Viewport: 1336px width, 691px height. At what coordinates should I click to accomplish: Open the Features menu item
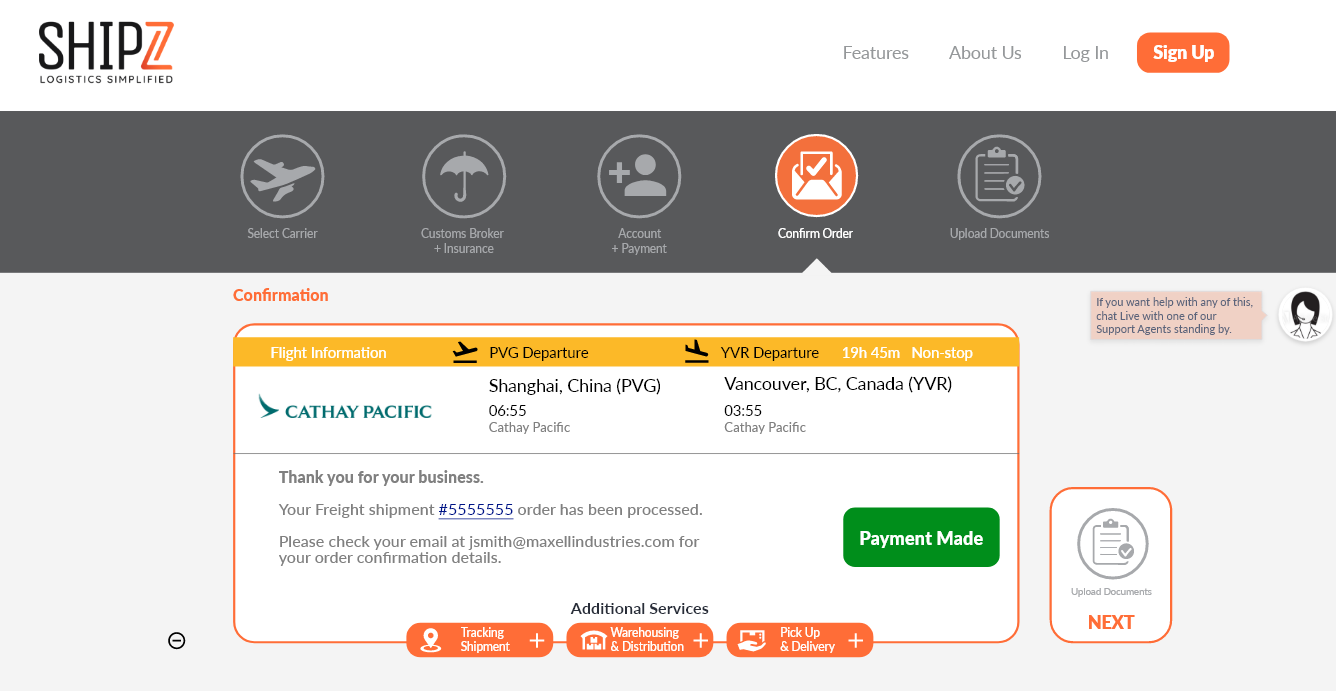(x=875, y=53)
